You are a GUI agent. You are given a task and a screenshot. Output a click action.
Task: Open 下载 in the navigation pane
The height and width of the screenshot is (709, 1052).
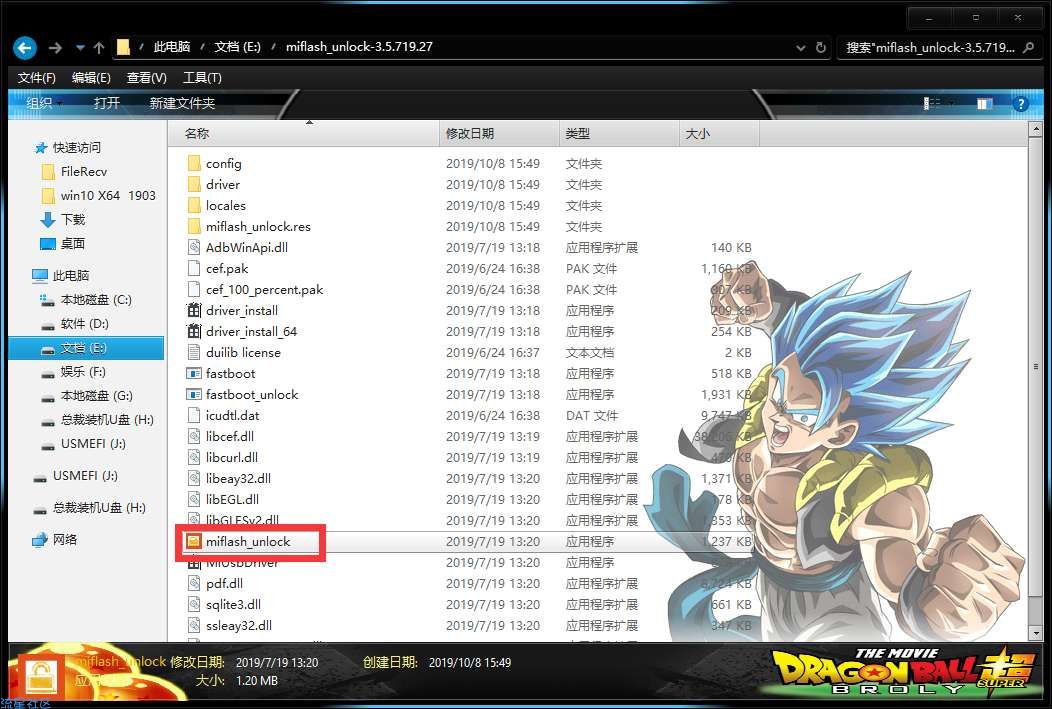coord(73,219)
